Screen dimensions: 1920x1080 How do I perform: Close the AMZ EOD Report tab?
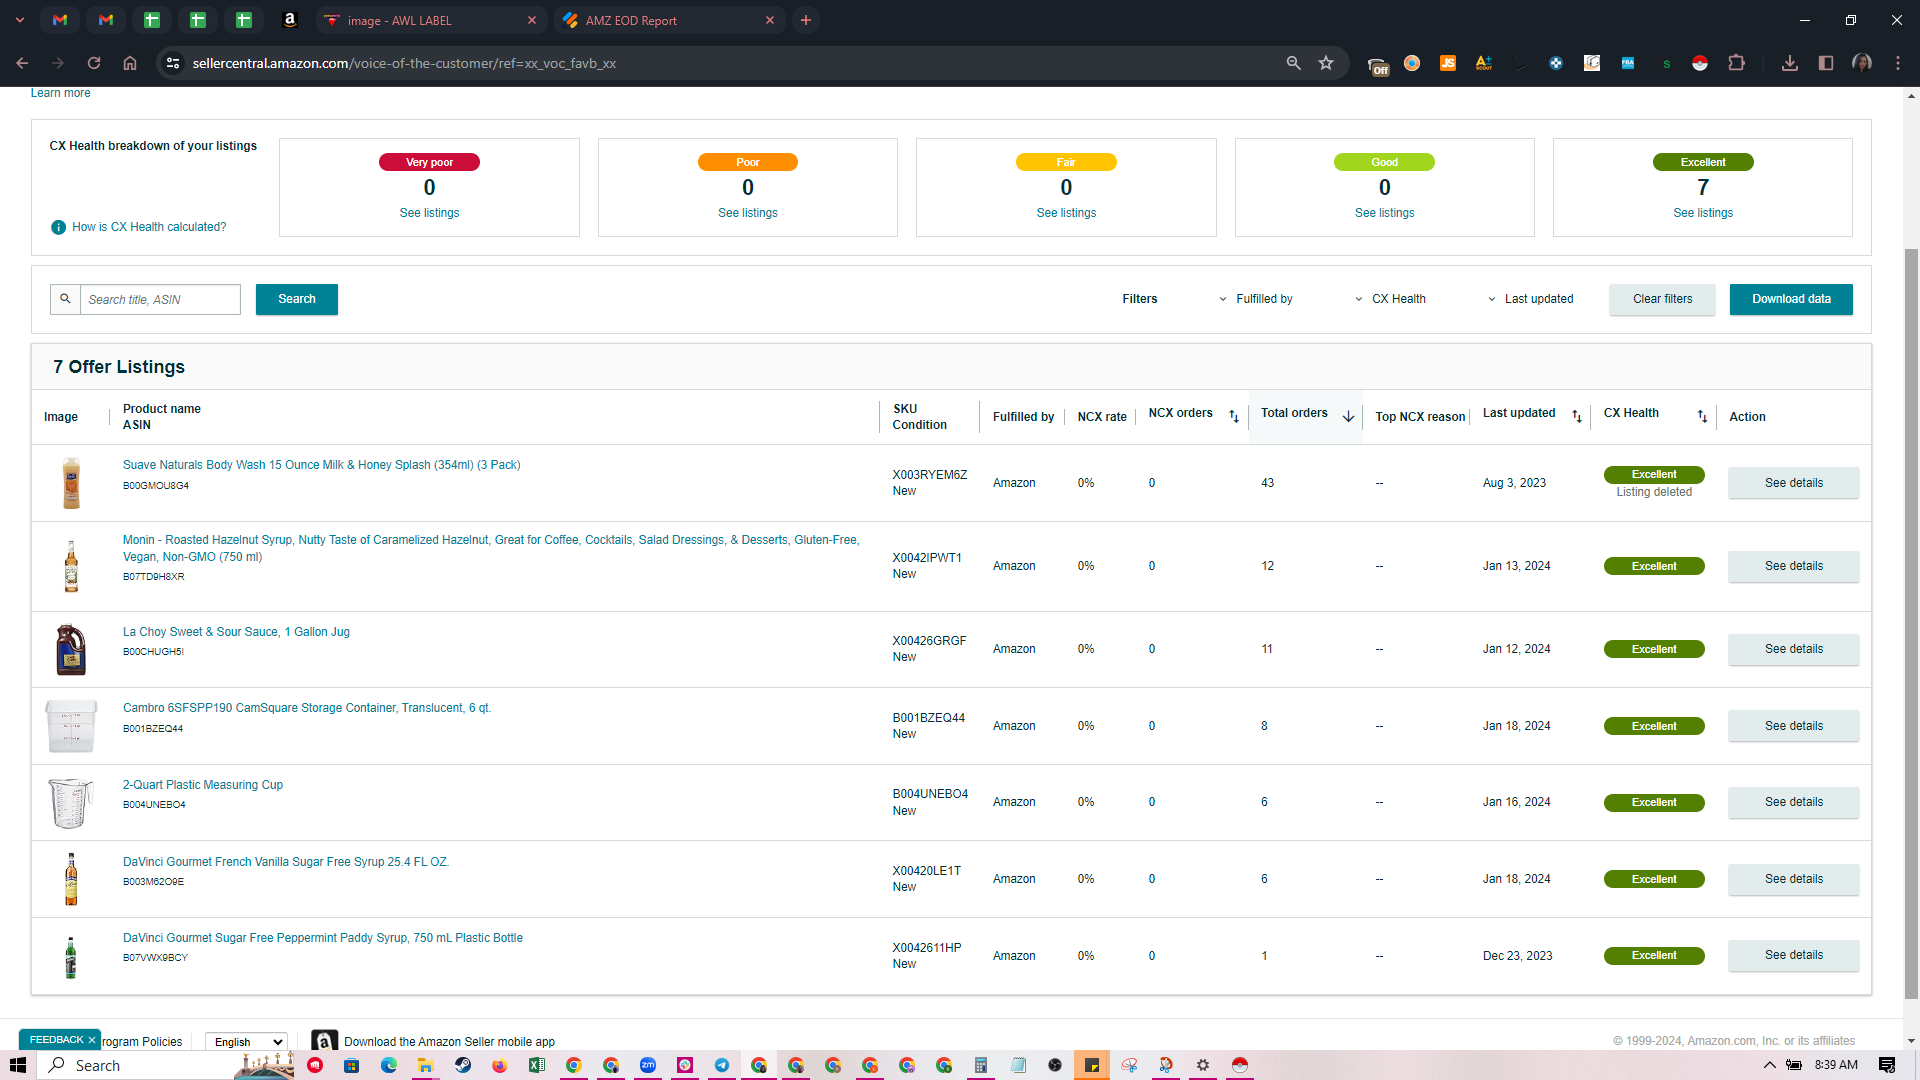pos(770,20)
